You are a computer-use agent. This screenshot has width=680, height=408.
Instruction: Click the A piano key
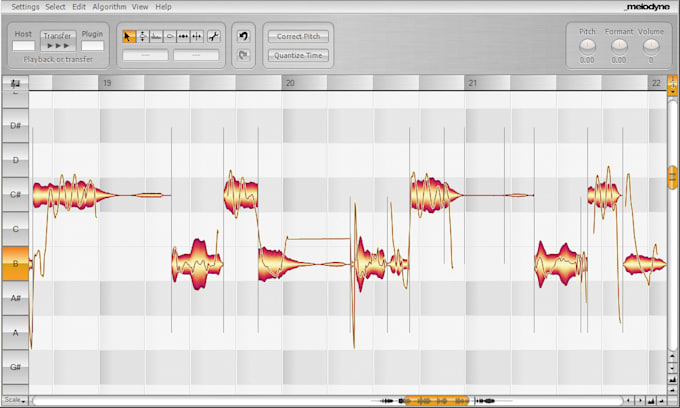coord(15,333)
